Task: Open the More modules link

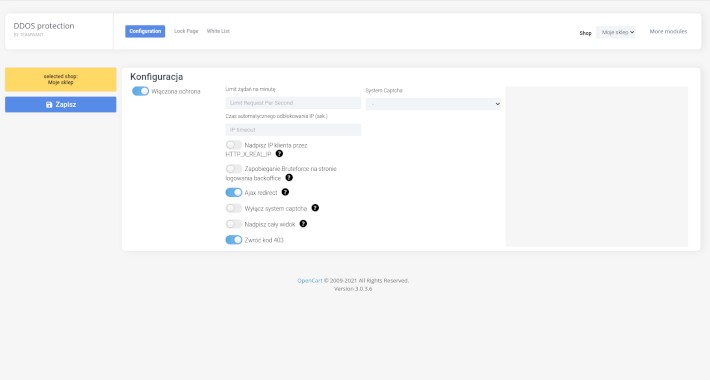Action: click(x=668, y=32)
